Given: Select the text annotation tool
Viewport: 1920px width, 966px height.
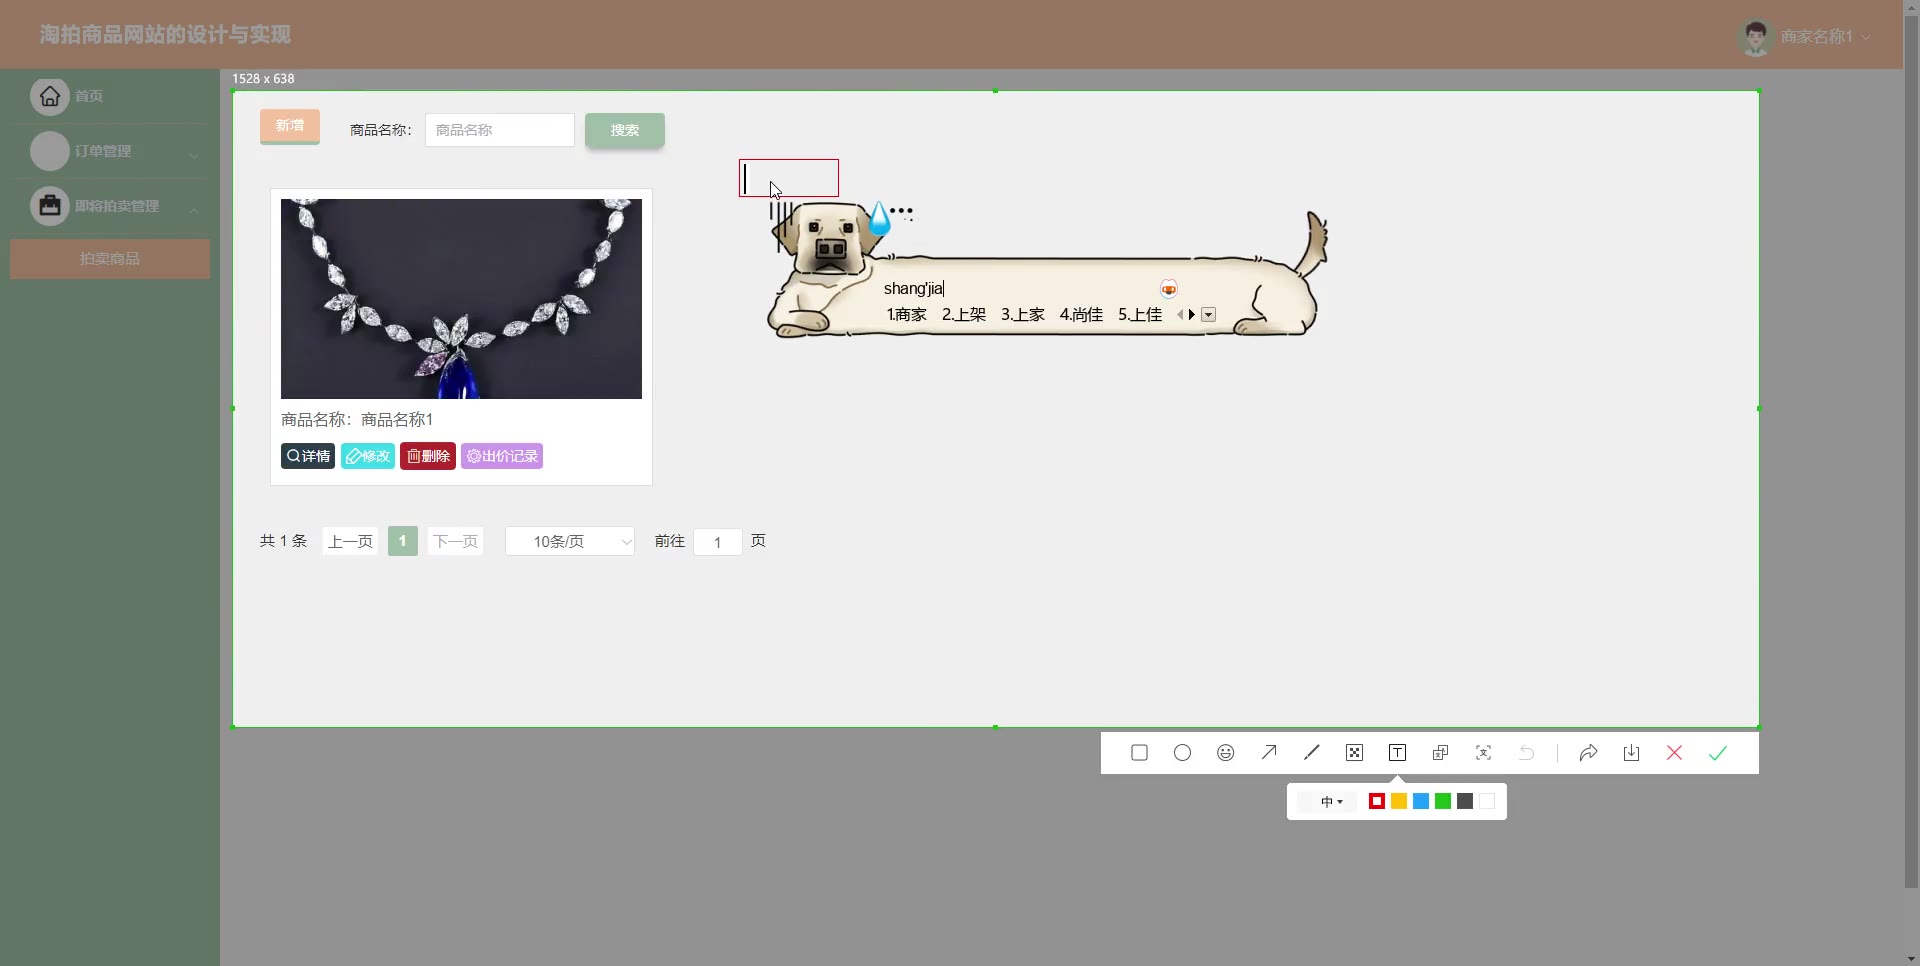Looking at the screenshot, I should pos(1398,753).
